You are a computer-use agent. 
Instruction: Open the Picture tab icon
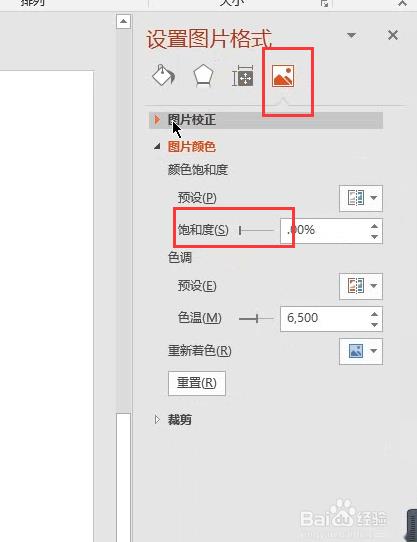tap(283, 76)
